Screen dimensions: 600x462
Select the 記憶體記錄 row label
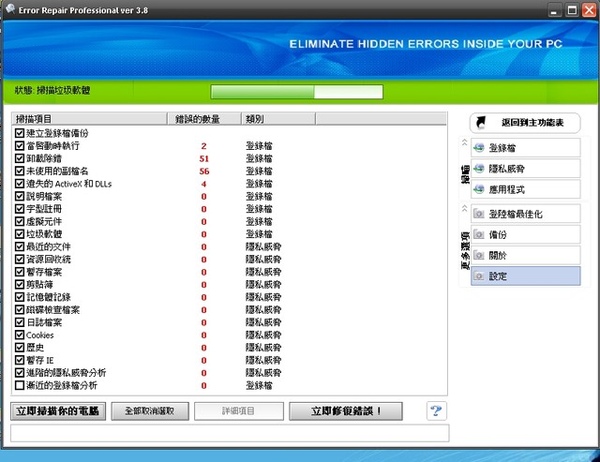coord(49,297)
